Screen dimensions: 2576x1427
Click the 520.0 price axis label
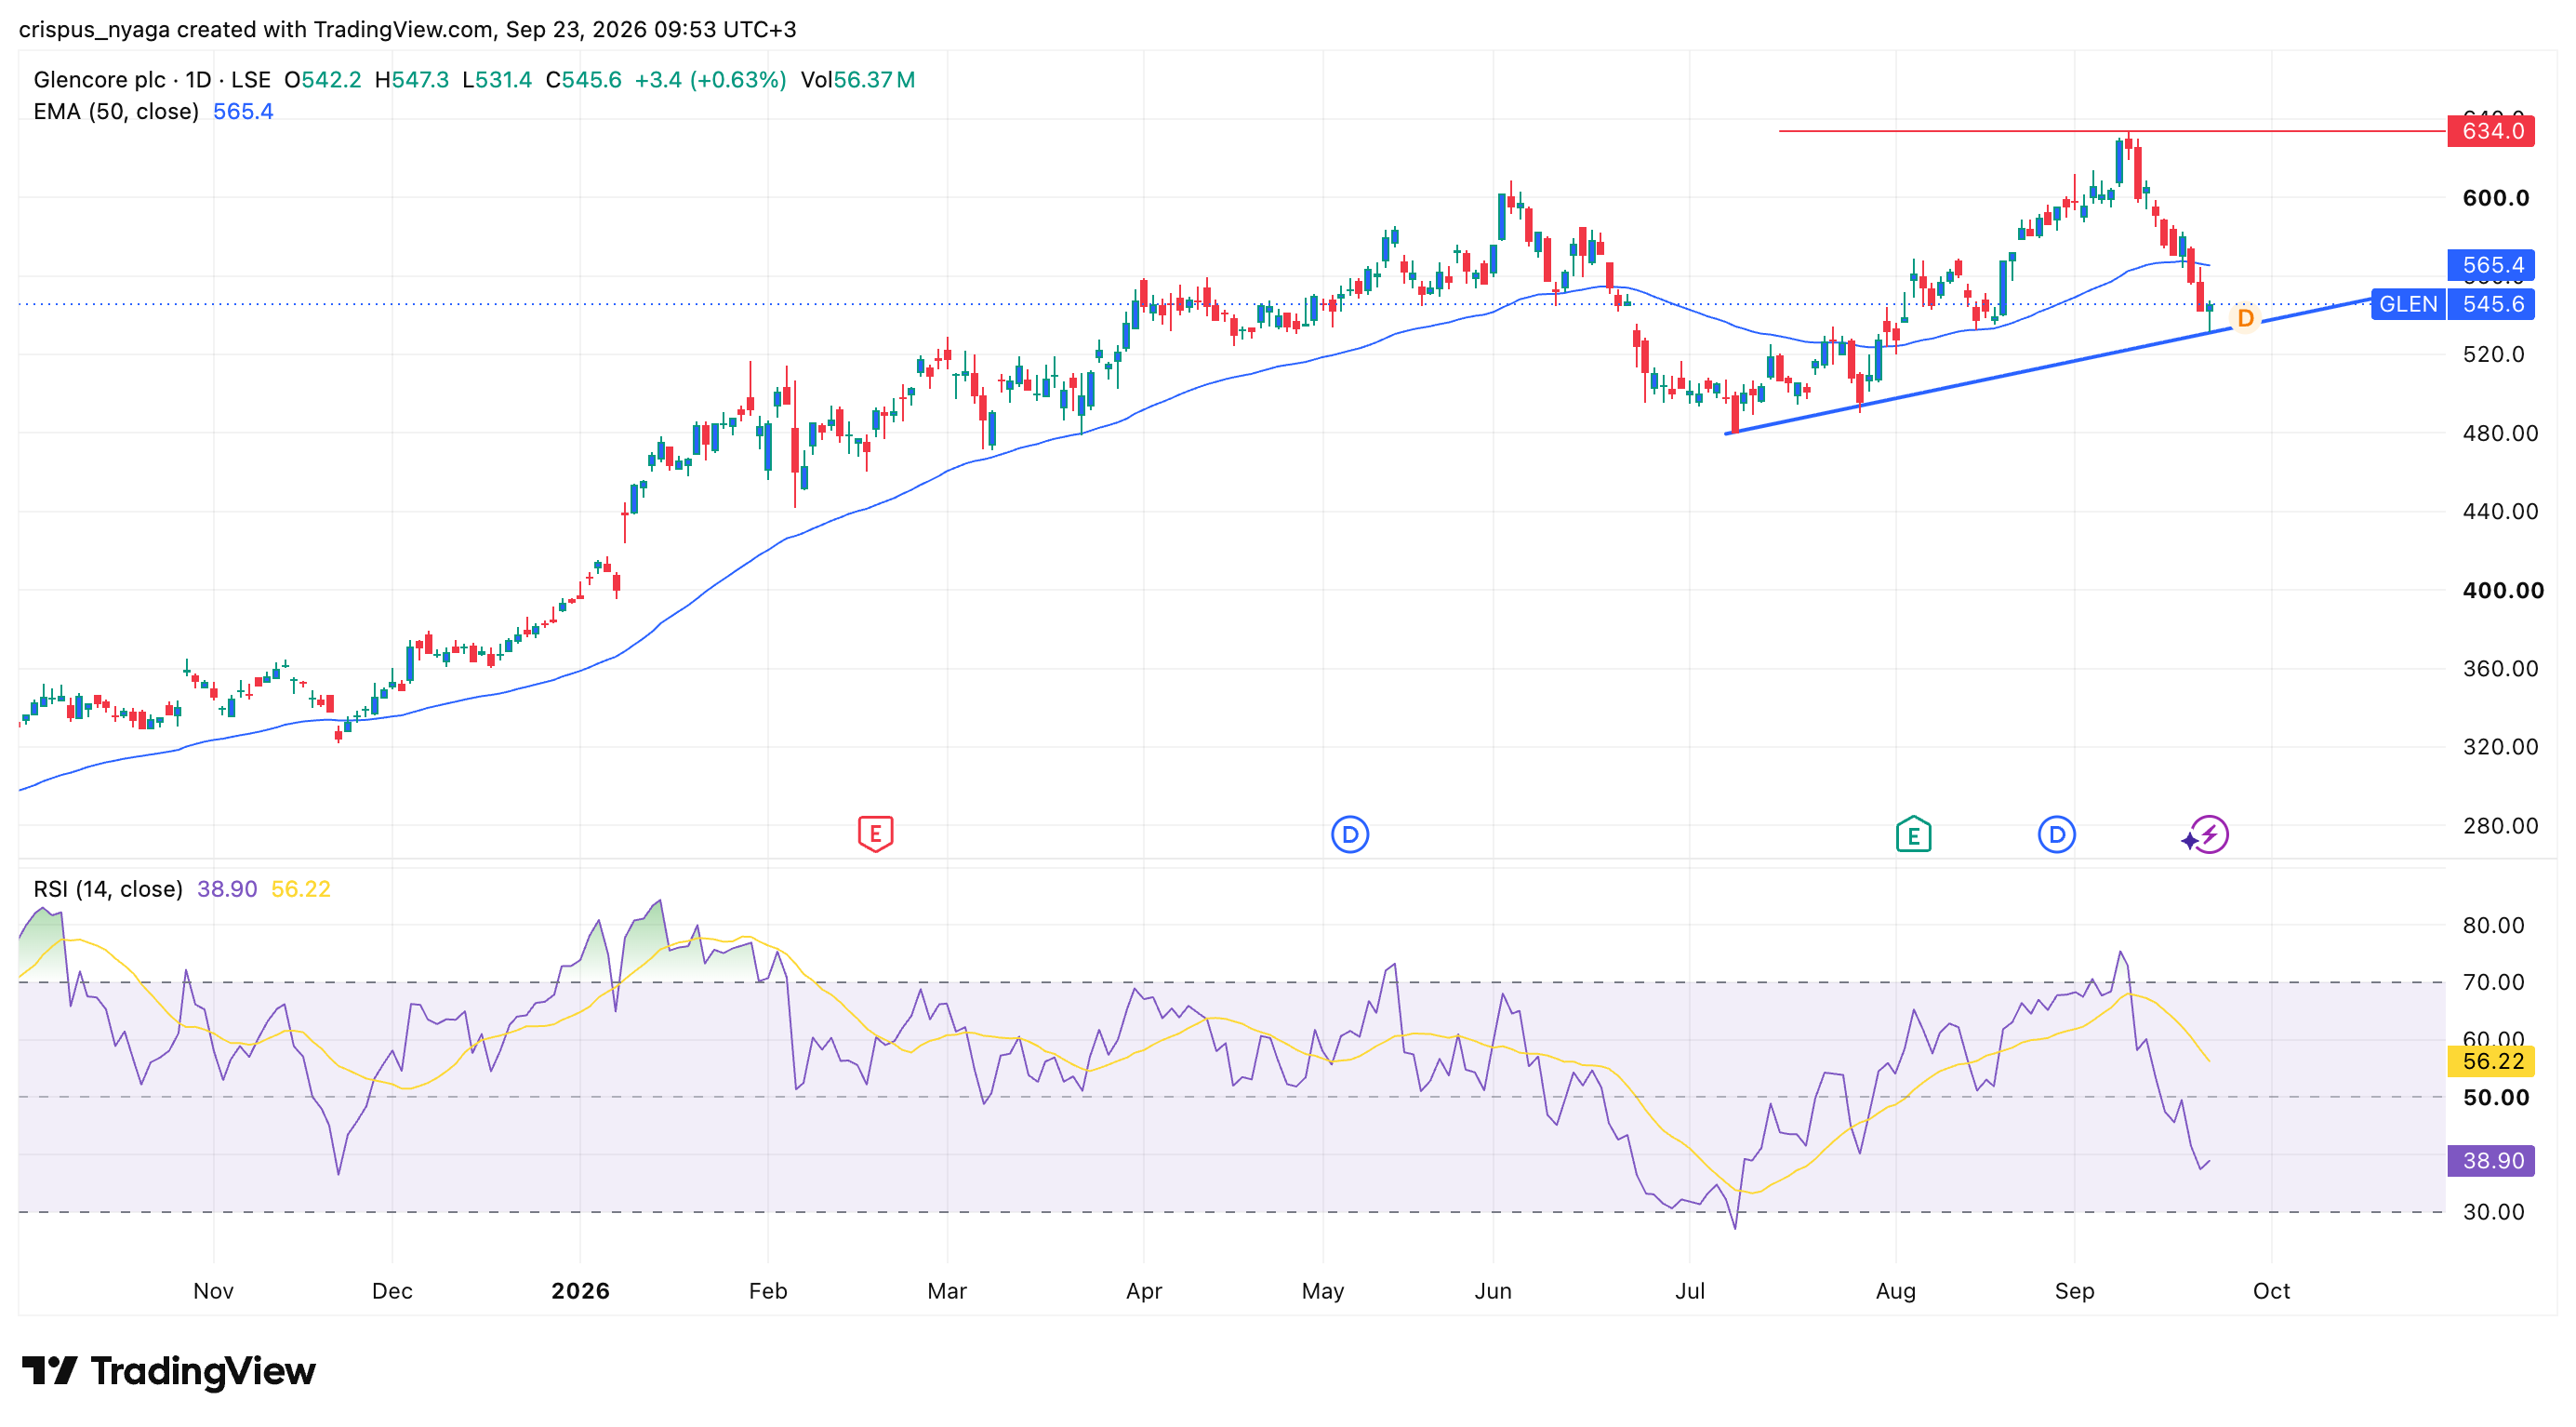(x=2494, y=354)
